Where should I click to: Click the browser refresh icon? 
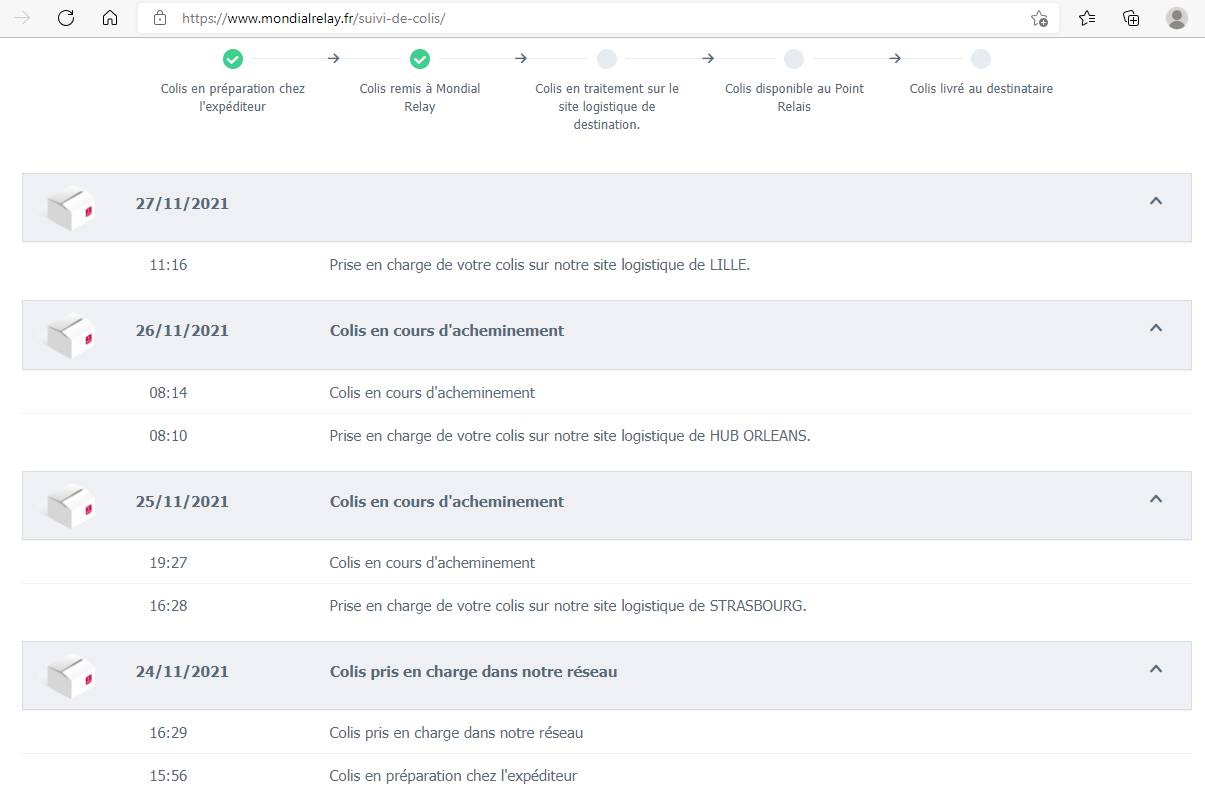tap(66, 18)
